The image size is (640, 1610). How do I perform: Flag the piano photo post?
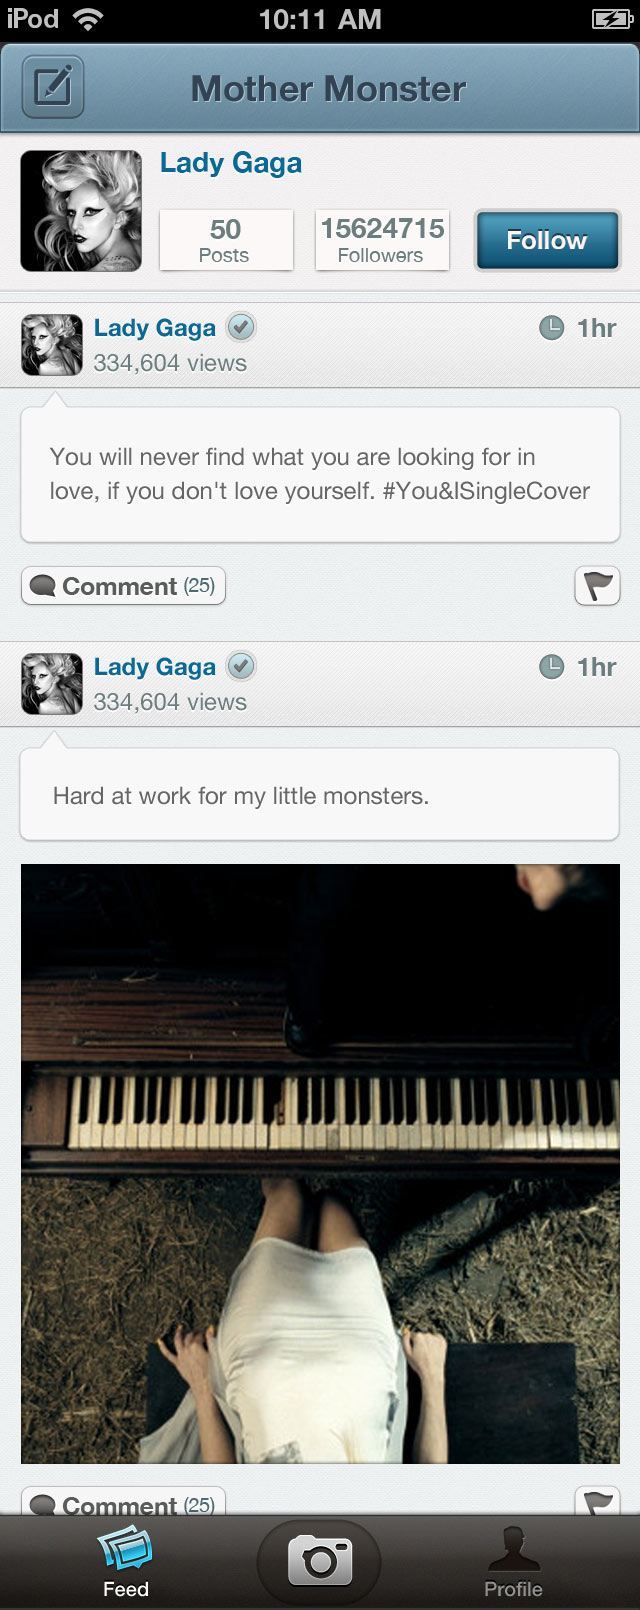click(597, 1500)
